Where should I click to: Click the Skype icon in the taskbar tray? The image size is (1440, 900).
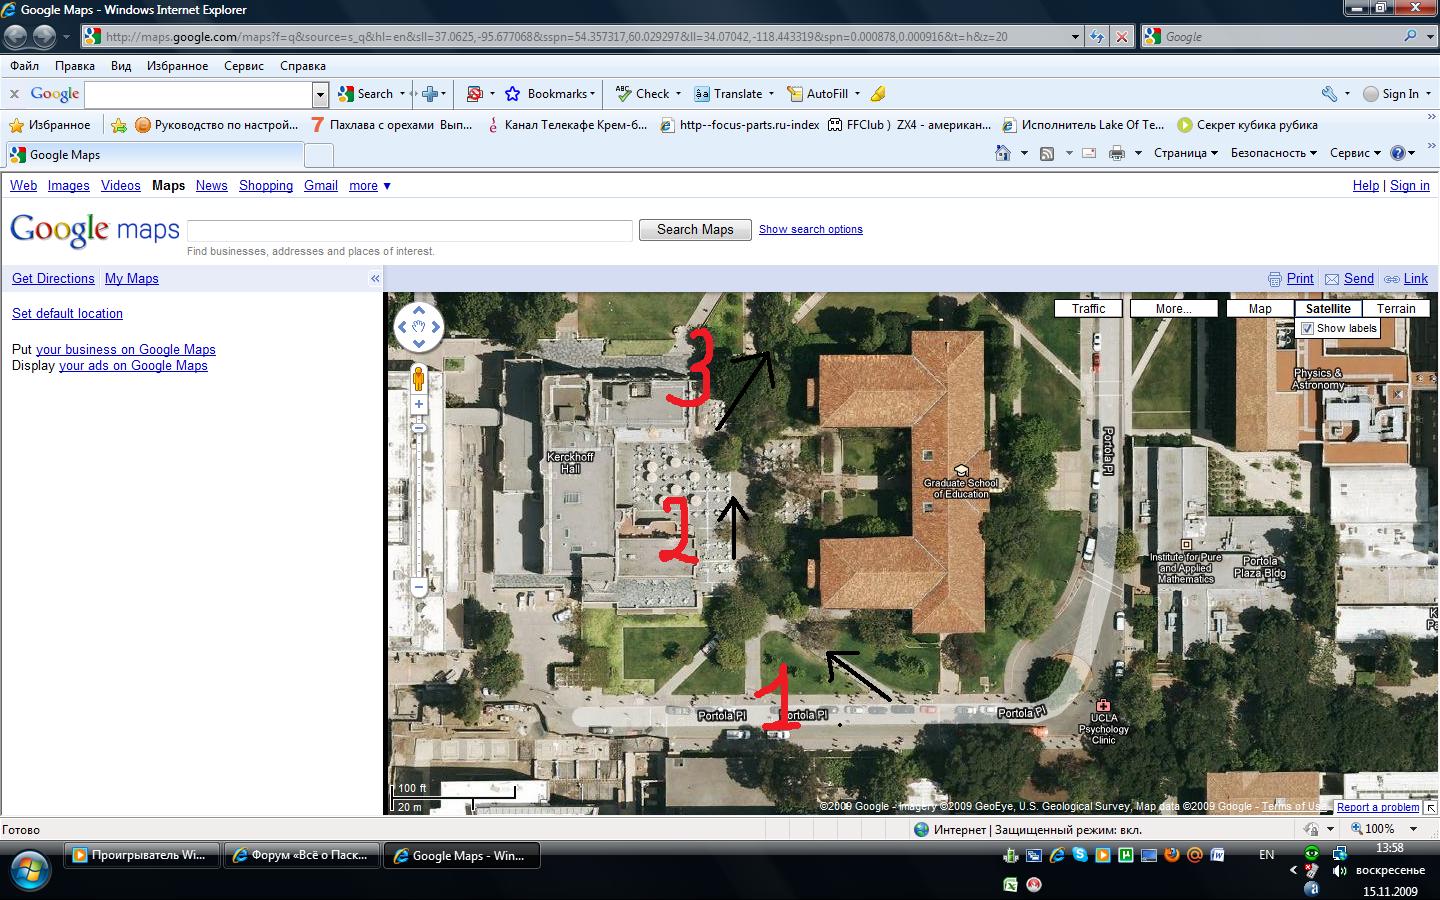(x=1080, y=855)
